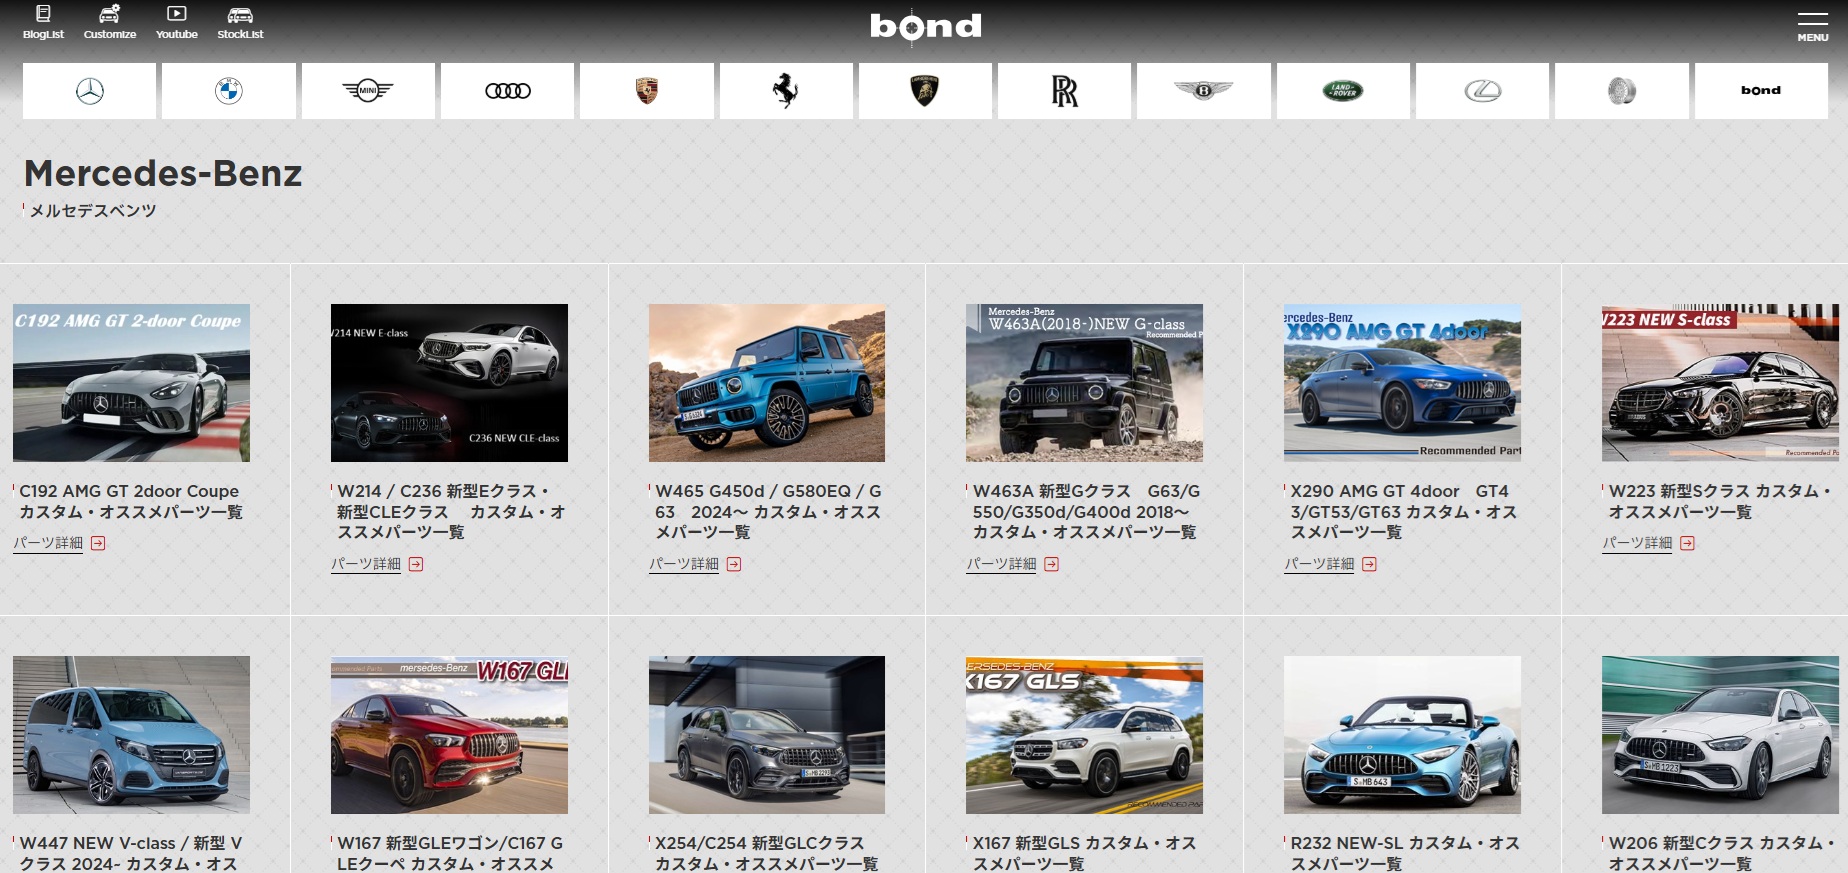Click the arrow icon beside C192 パーツ詳細

coord(98,543)
